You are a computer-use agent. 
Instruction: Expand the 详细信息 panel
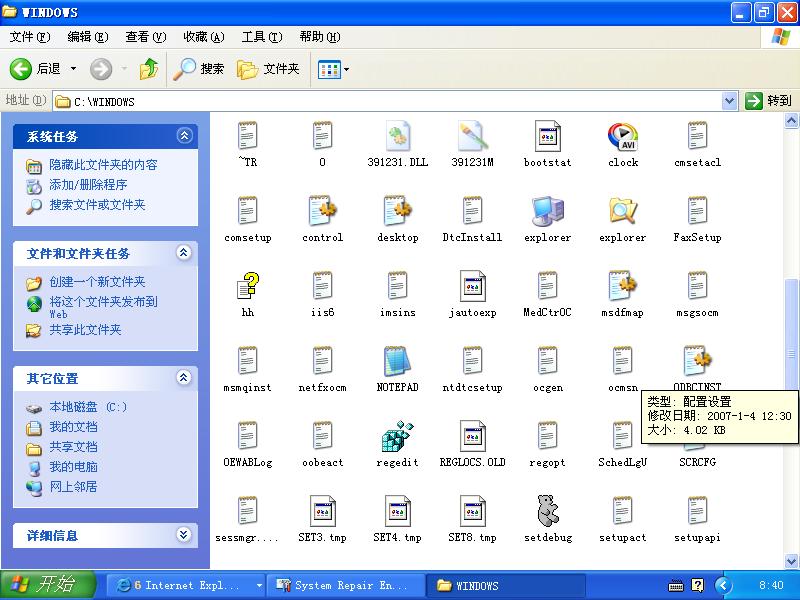[x=184, y=535]
